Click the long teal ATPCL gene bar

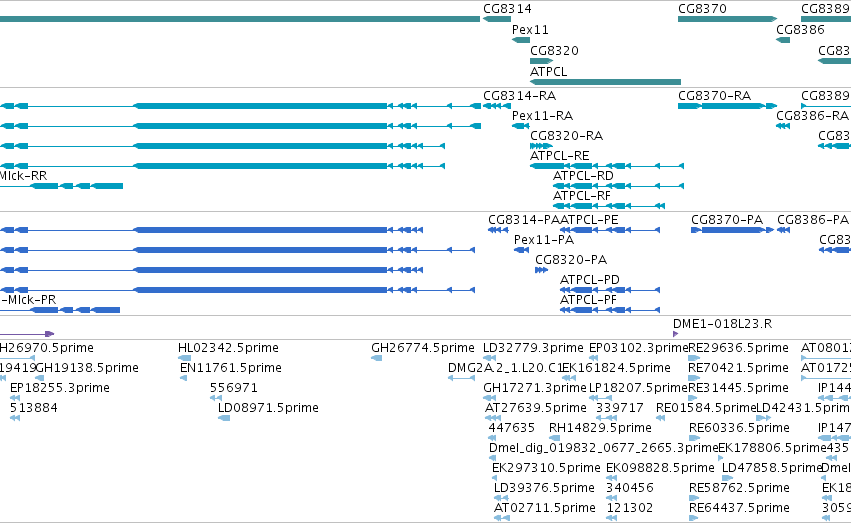coord(605,82)
